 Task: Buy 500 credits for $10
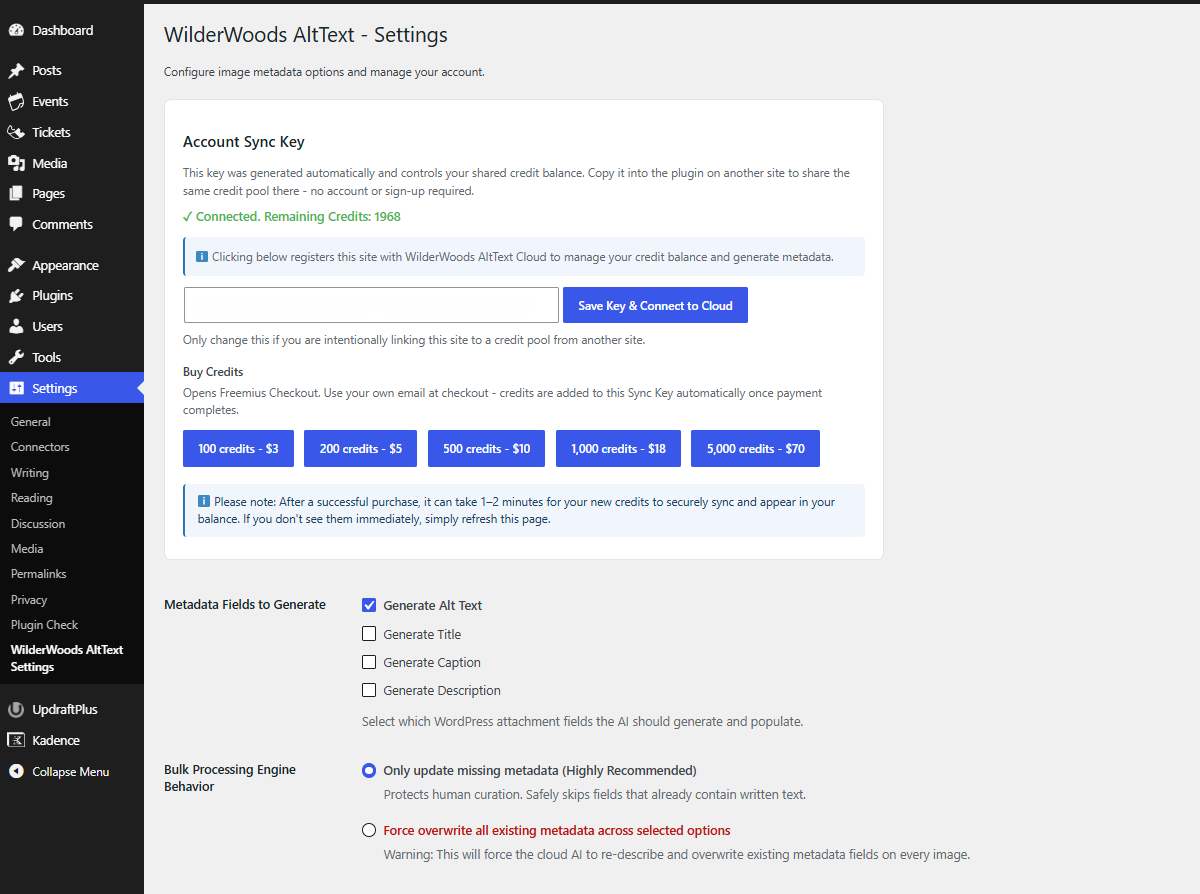click(486, 449)
